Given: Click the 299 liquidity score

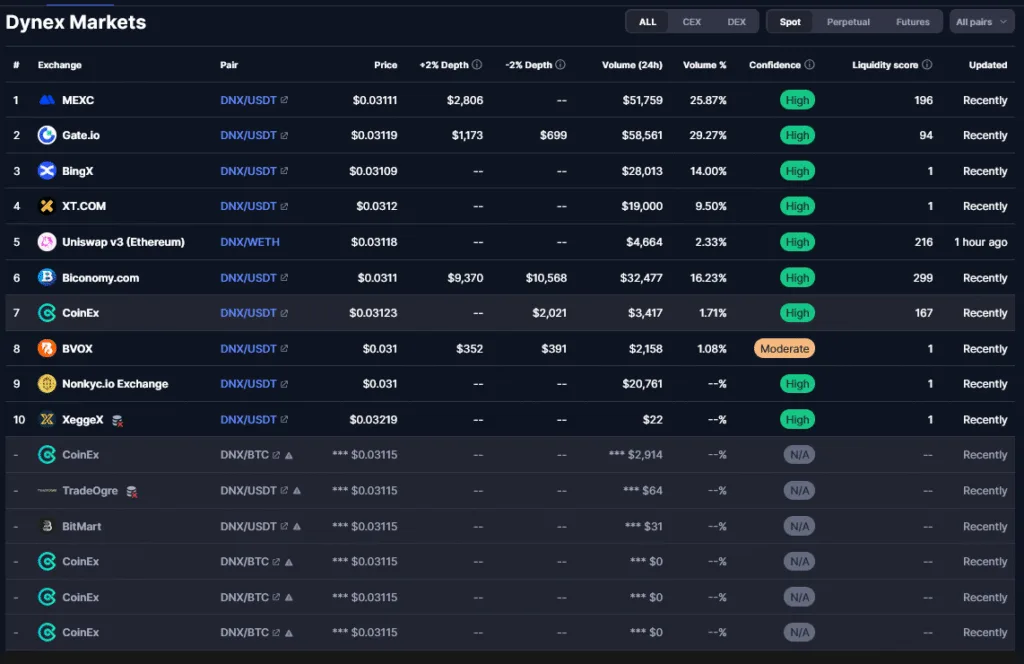Looking at the screenshot, I should (x=923, y=277).
